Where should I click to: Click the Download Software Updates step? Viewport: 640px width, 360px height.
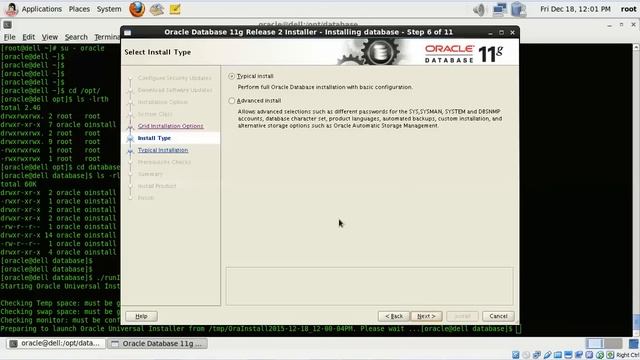pyautogui.click(x=175, y=90)
